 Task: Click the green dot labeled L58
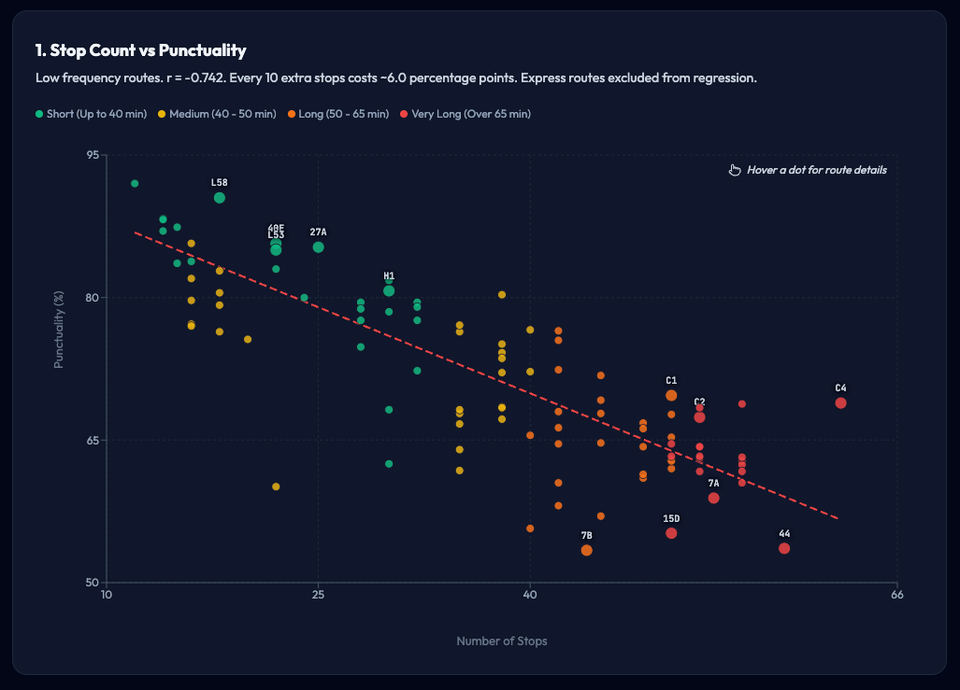click(x=219, y=198)
